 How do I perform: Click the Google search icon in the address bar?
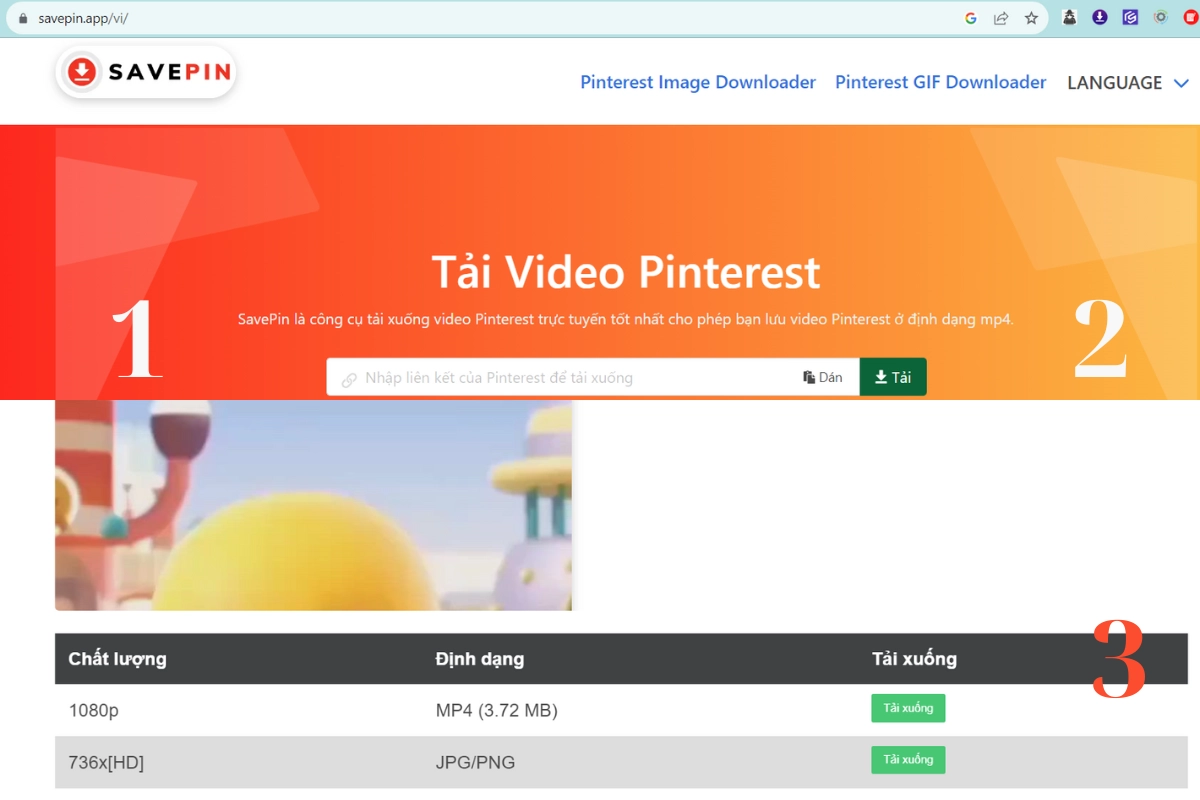coord(970,17)
